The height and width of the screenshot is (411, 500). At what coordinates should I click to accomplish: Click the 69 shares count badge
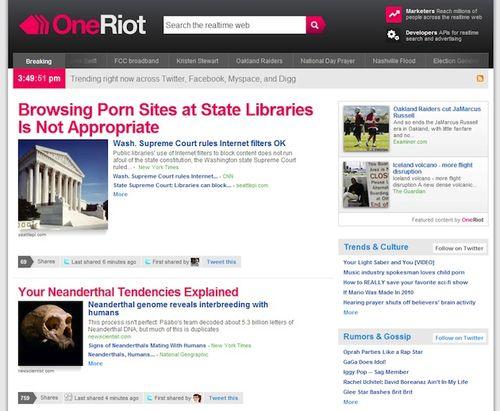pyautogui.click(x=25, y=262)
